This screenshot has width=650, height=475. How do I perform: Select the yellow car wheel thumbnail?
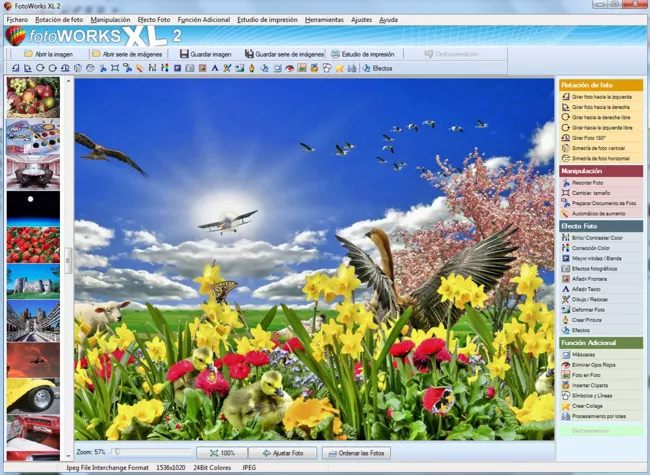pos(33,396)
